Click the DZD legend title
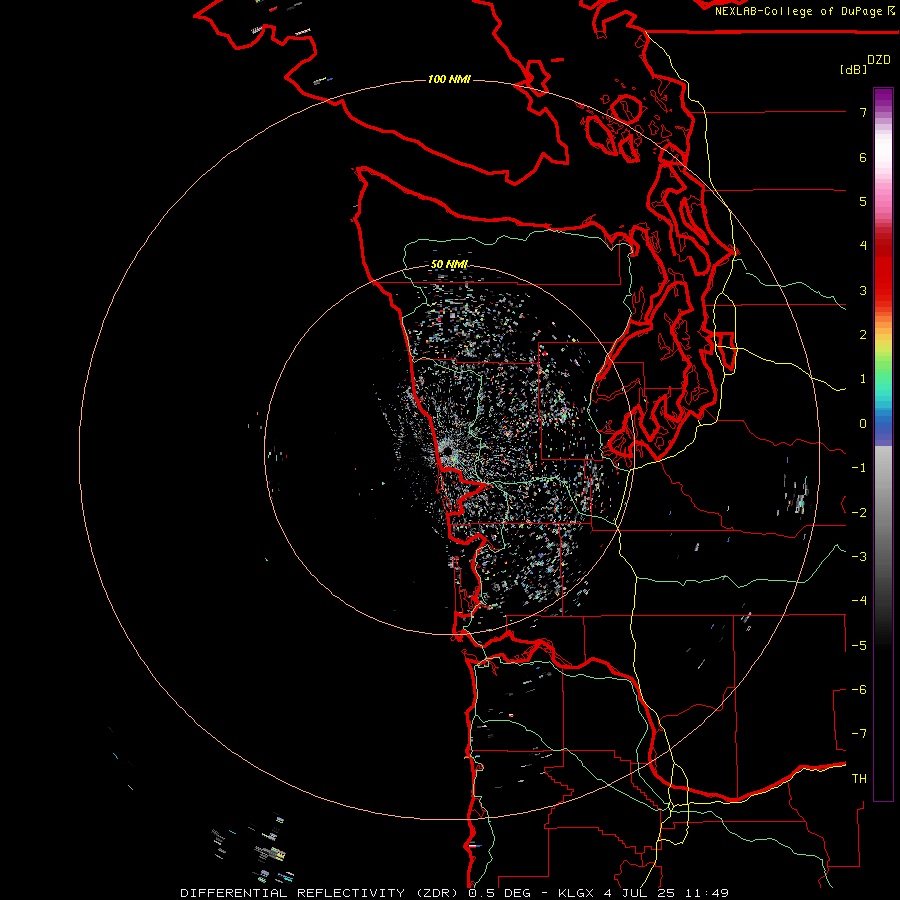 coord(879,60)
